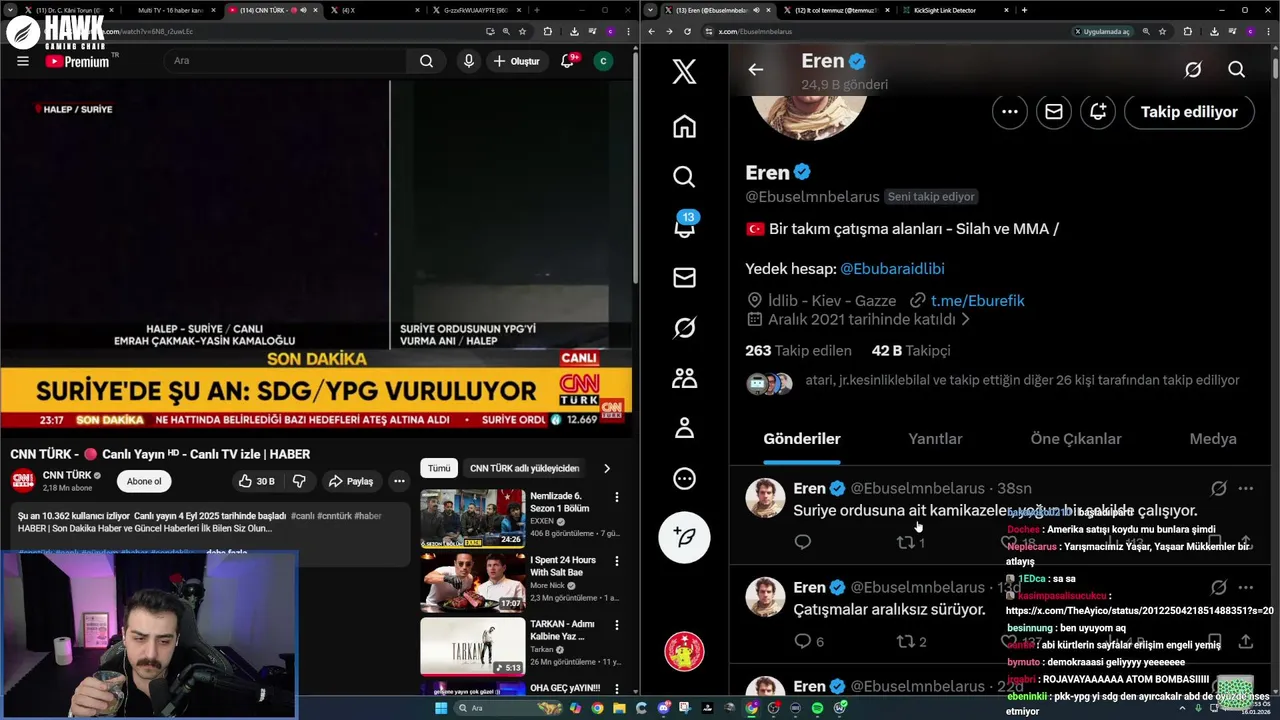
Task: Click Grok icon in X profile header
Action: tap(1193, 69)
